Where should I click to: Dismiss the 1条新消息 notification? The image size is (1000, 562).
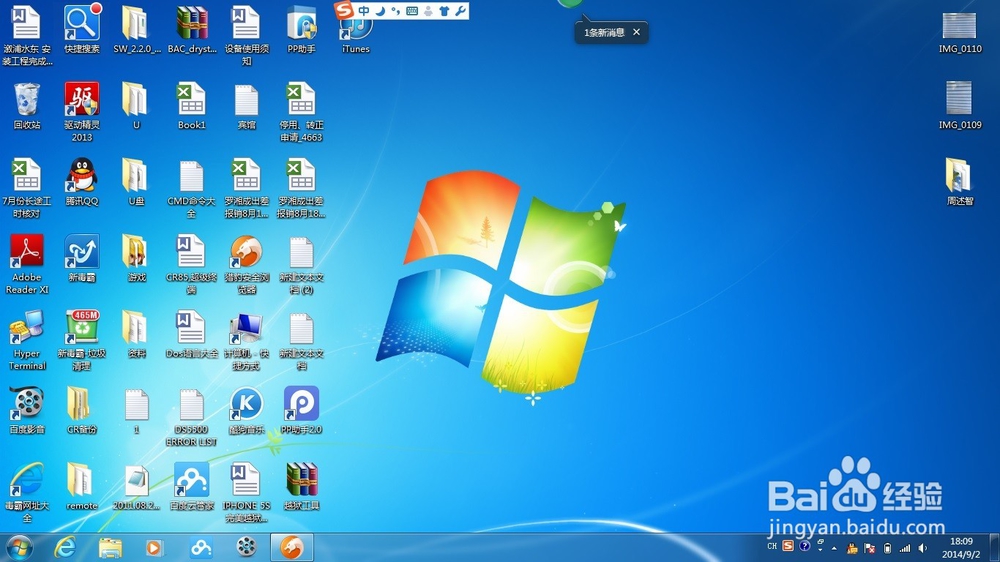click(636, 32)
